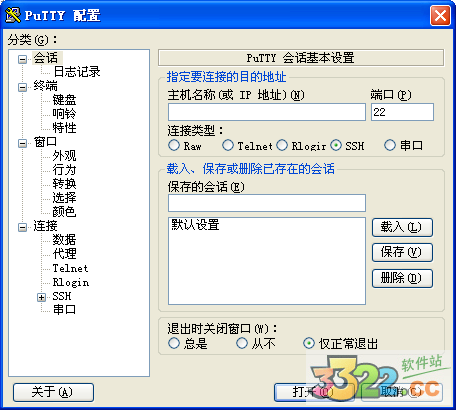Click the 打开 (O) button
Viewport: 456px width, 410px height.
tap(314, 392)
